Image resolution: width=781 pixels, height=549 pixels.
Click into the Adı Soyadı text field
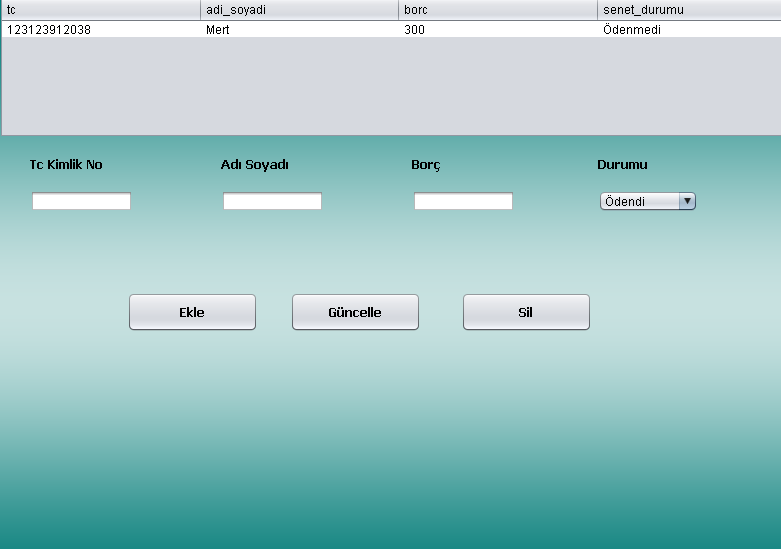coord(272,201)
